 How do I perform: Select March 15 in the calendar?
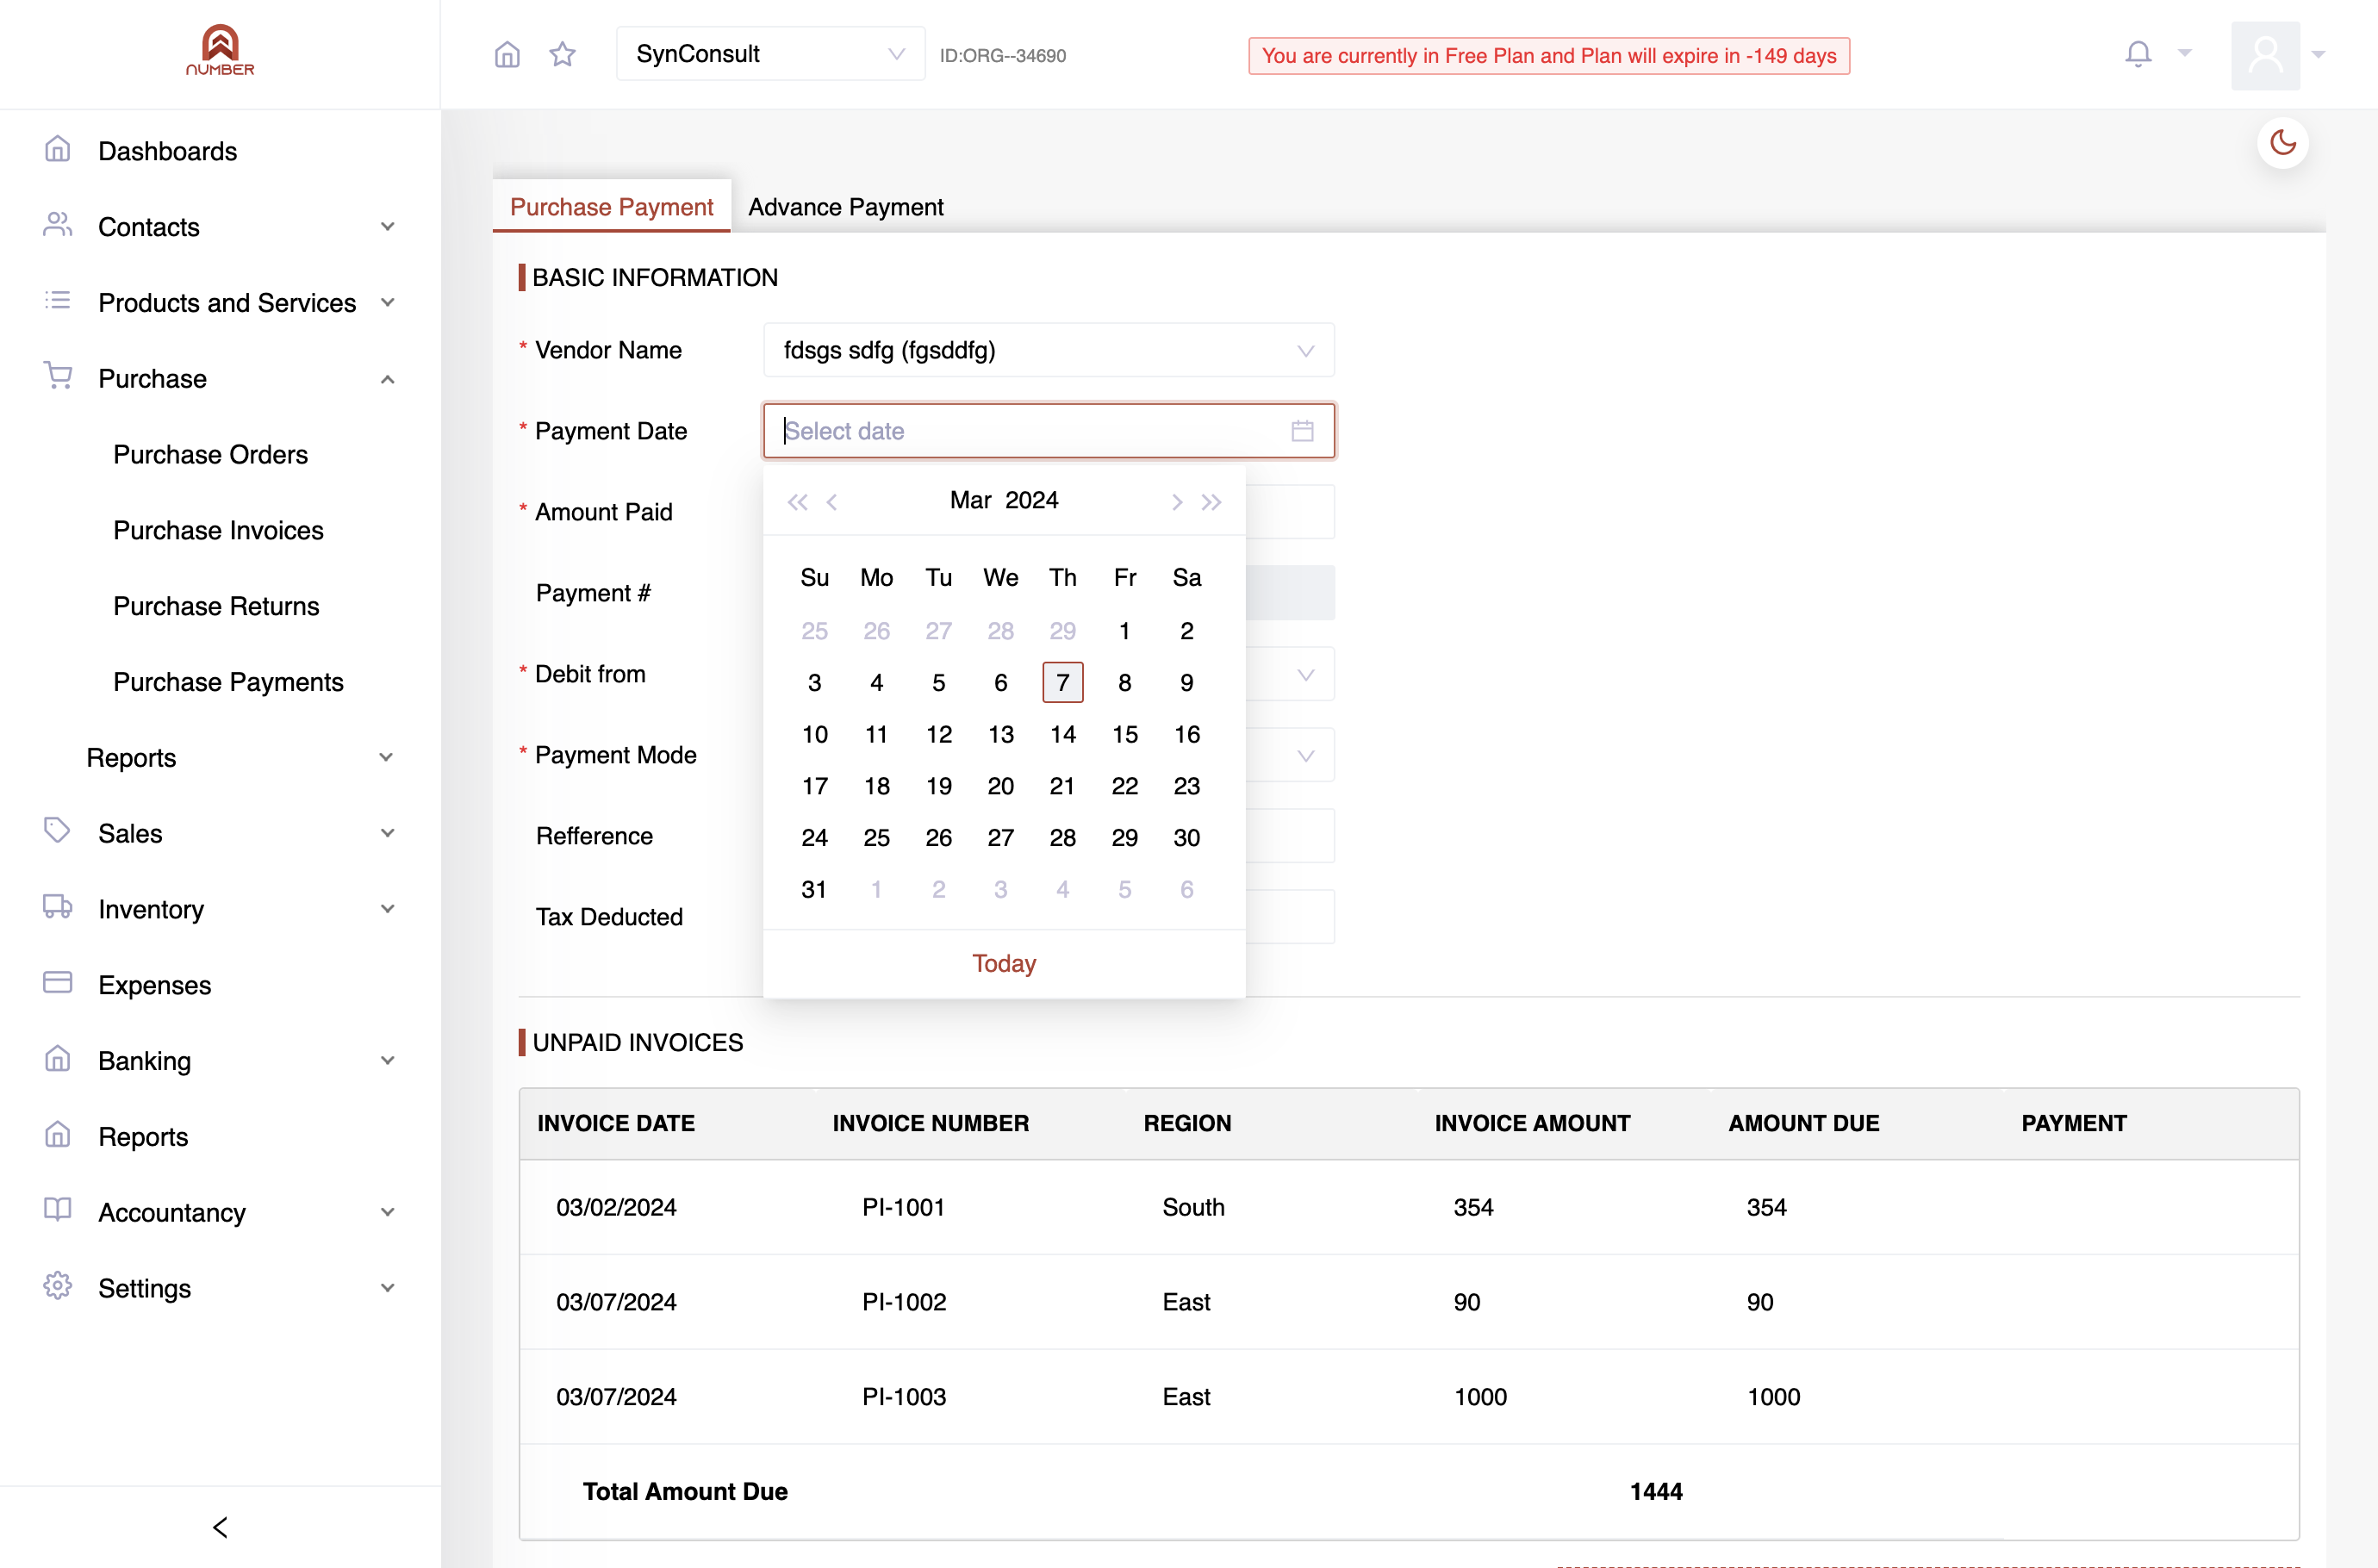coord(1124,734)
